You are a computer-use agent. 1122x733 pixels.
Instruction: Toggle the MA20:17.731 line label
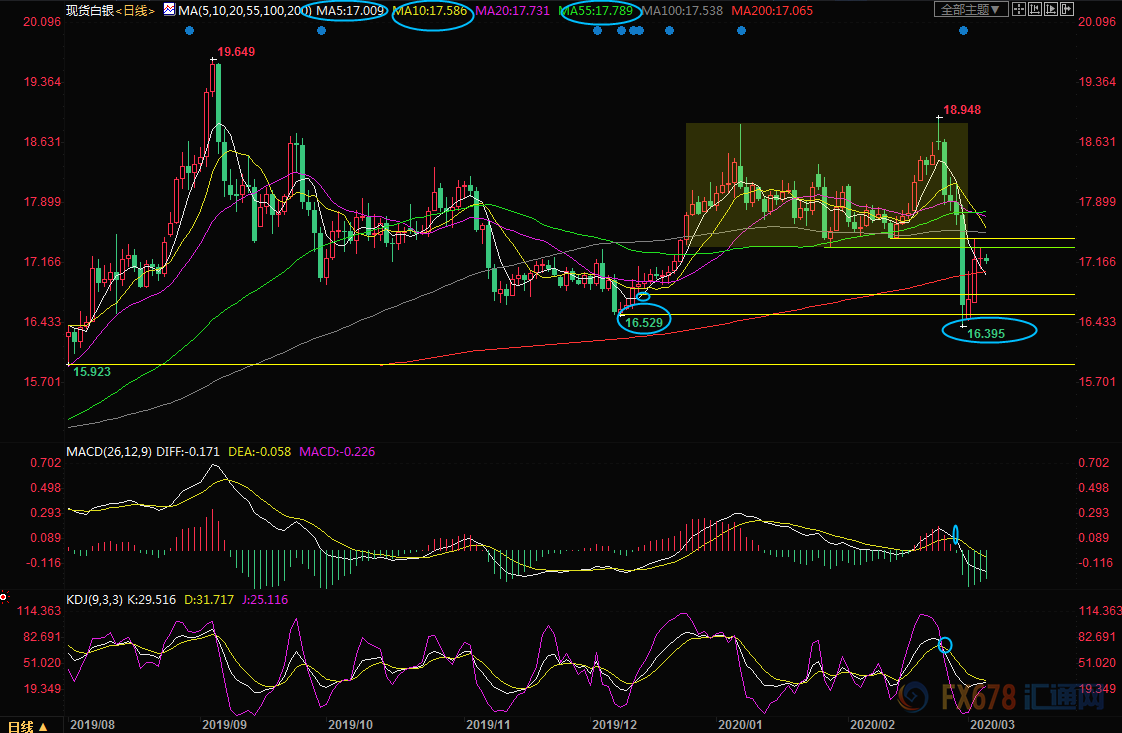tap(514, 11)
